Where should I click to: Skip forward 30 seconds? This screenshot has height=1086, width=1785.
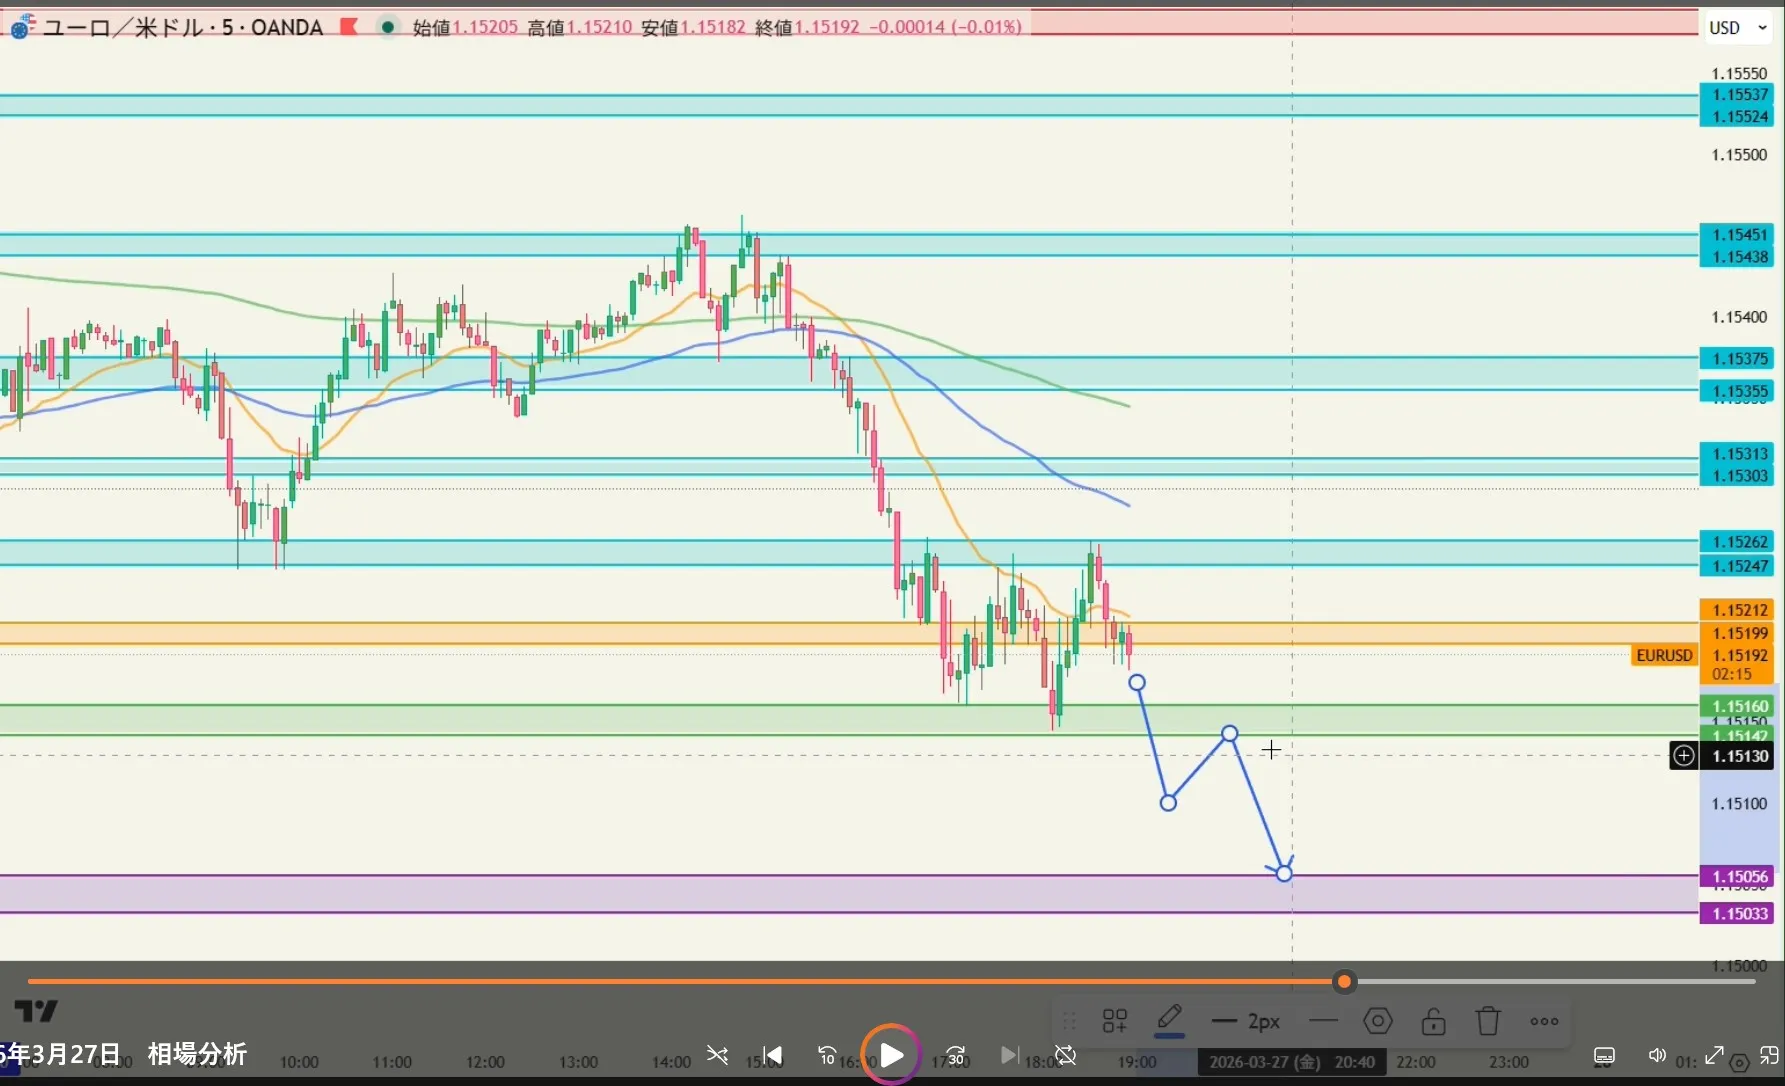955,1055
